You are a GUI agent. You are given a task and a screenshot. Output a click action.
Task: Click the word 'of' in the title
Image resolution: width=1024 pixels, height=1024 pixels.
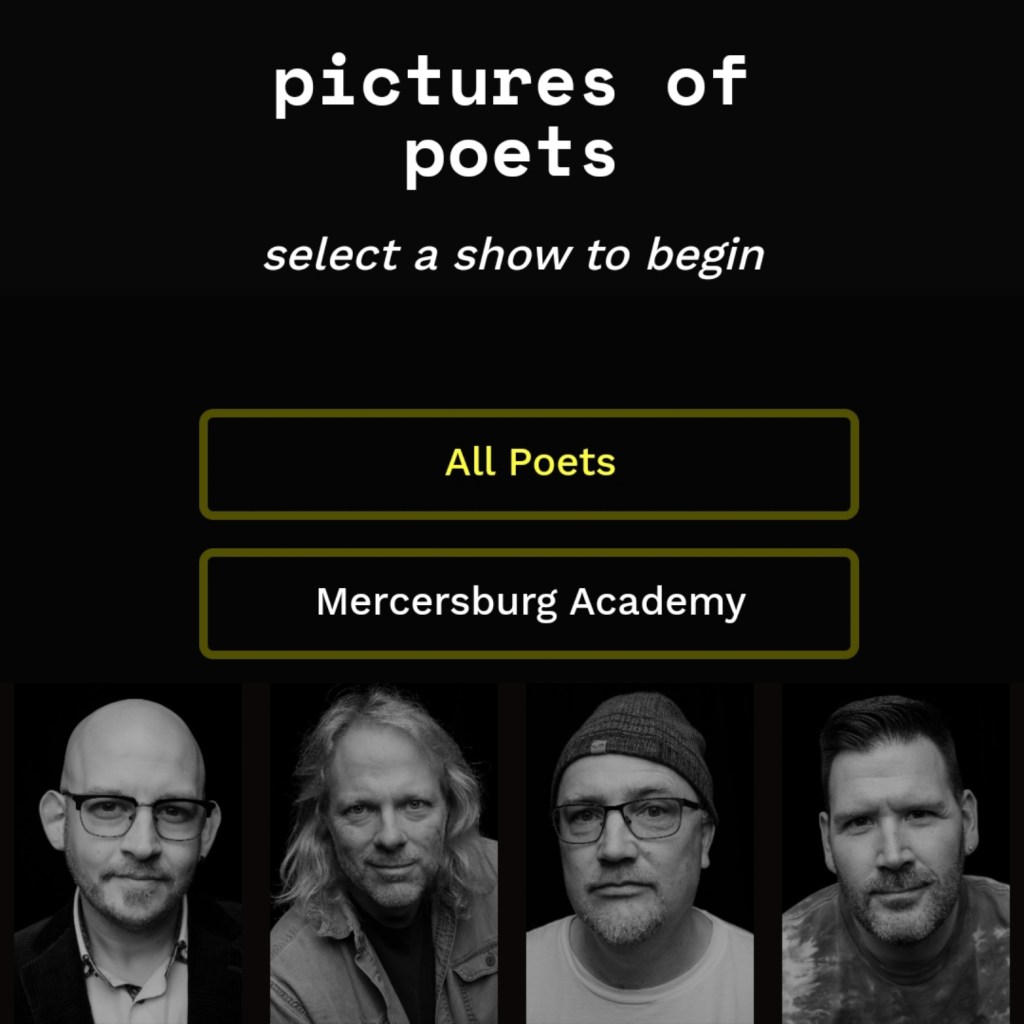click(707, 81)
